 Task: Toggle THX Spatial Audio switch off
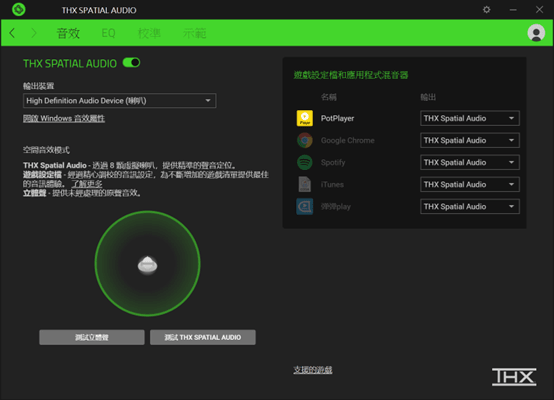pyautogui.click(x=131, y=63)
